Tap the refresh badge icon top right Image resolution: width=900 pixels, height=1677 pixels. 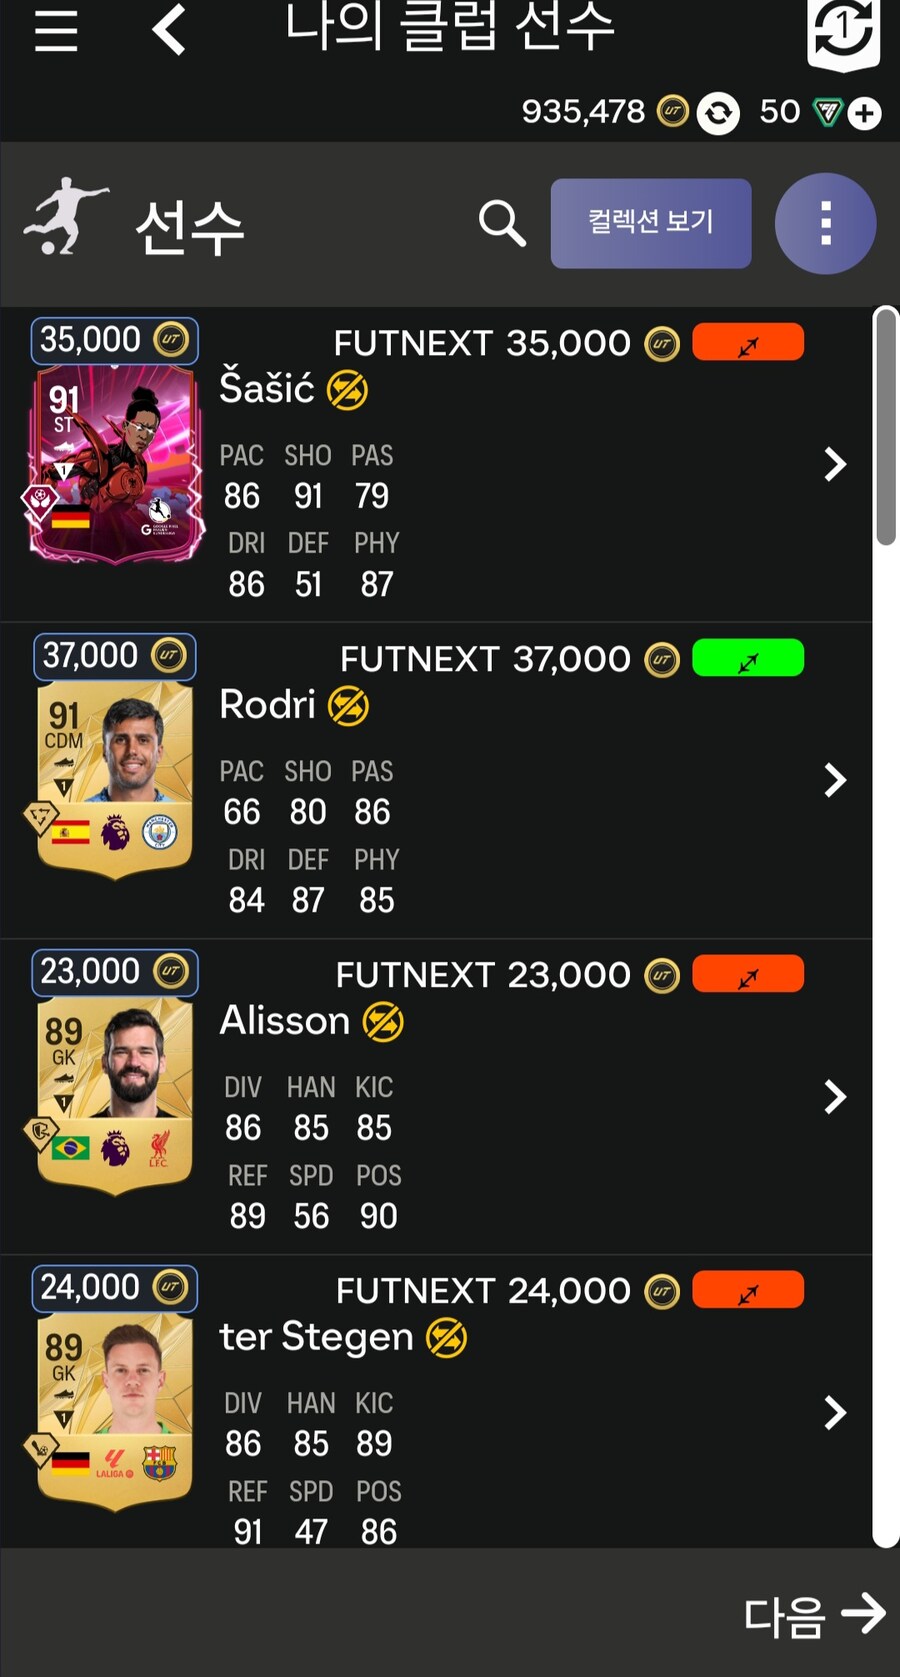843,33
